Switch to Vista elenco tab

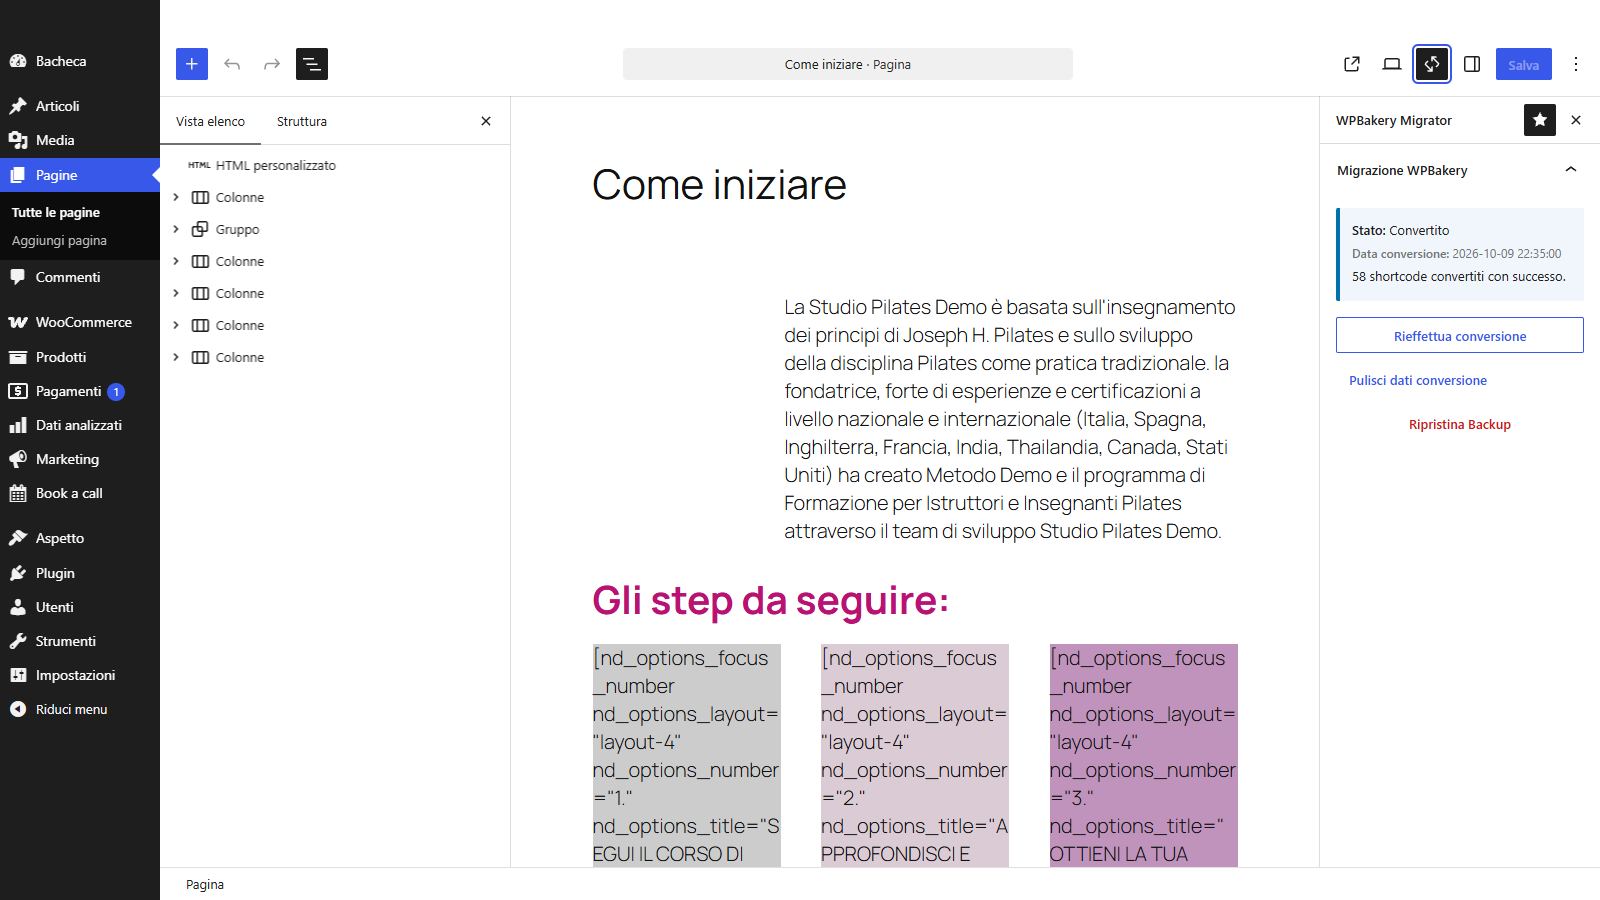(210, 121)
